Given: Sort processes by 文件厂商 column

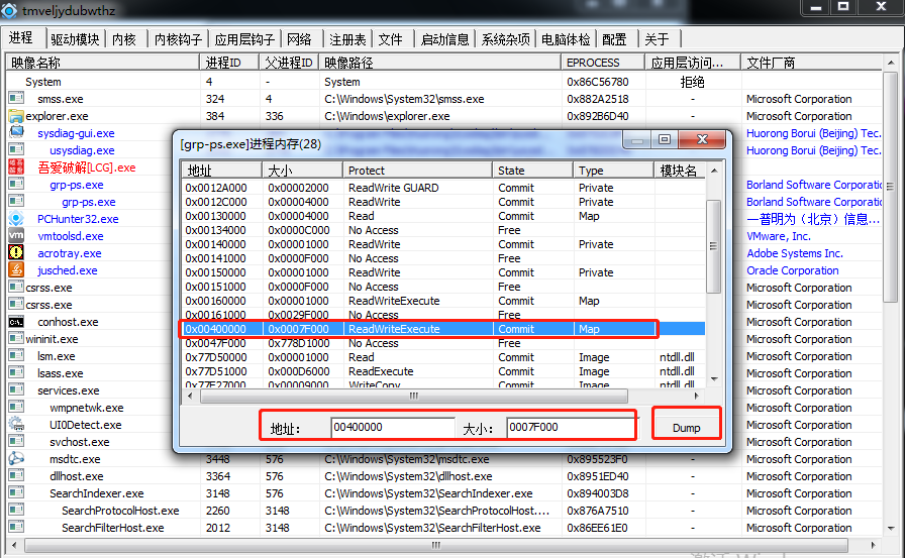Looking at the screenshot, I should point(811,62).
